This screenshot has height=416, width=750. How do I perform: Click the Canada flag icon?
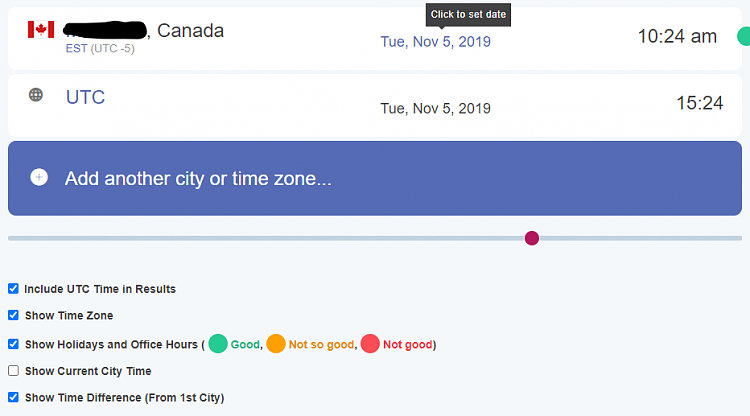(41, 30)
